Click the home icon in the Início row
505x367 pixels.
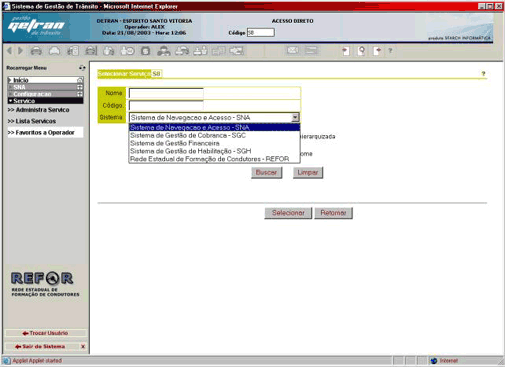(x=80, y=80)
